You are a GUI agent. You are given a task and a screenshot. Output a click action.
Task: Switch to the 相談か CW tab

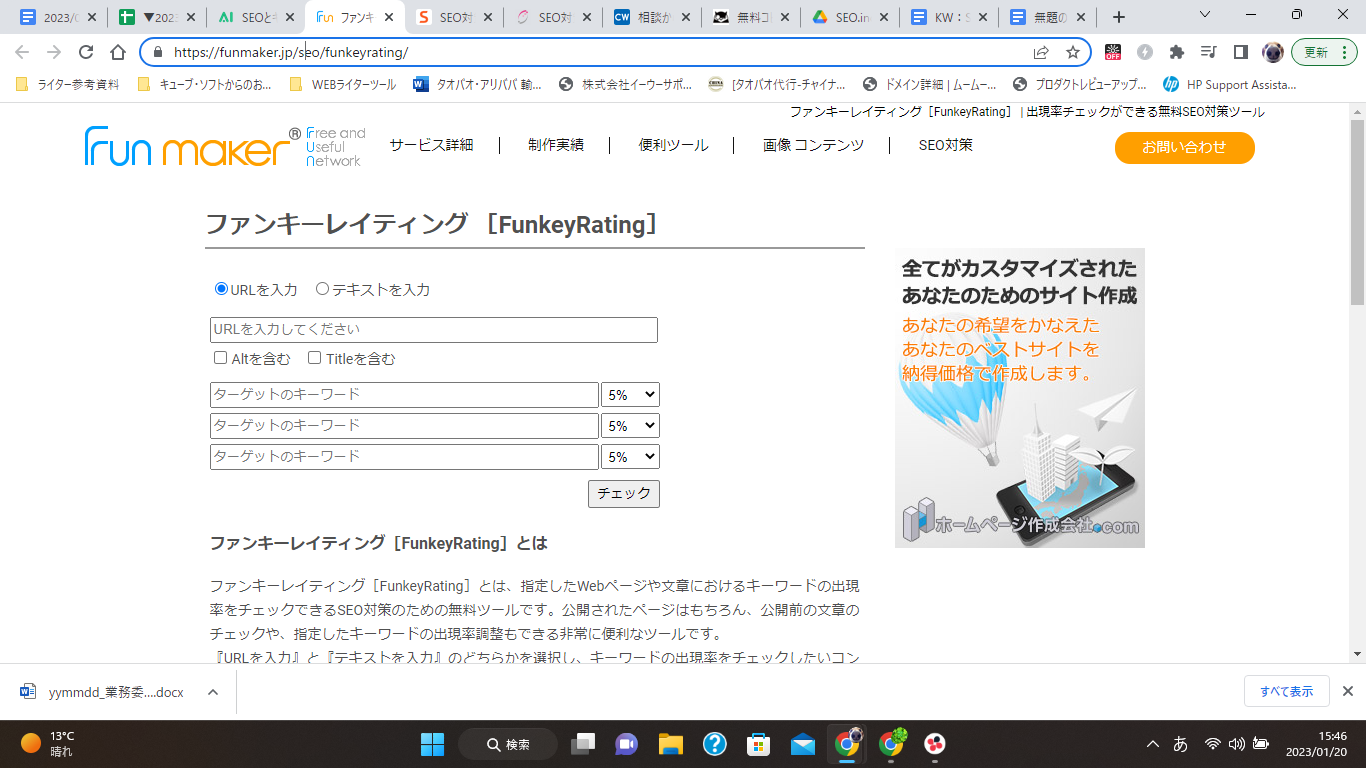[x=650, y=17]
